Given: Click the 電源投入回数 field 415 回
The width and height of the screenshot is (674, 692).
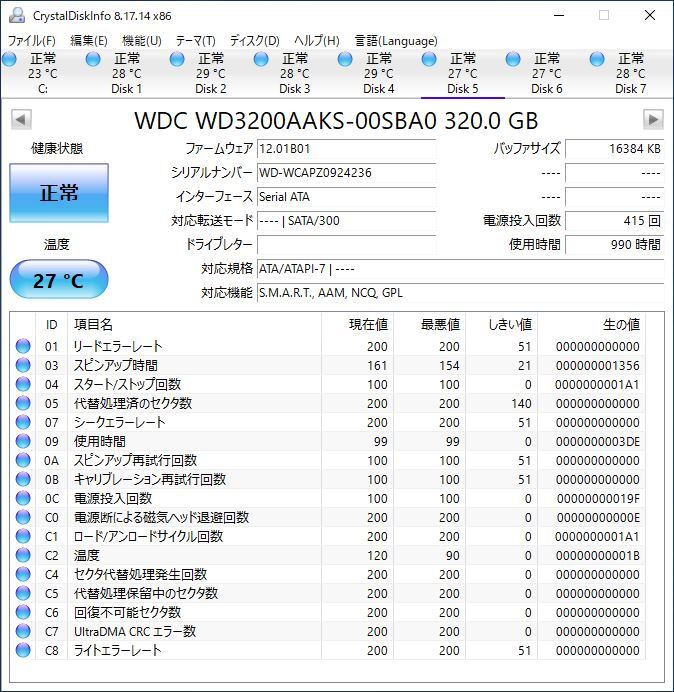Looking at the screenshot, I should 614,220.
